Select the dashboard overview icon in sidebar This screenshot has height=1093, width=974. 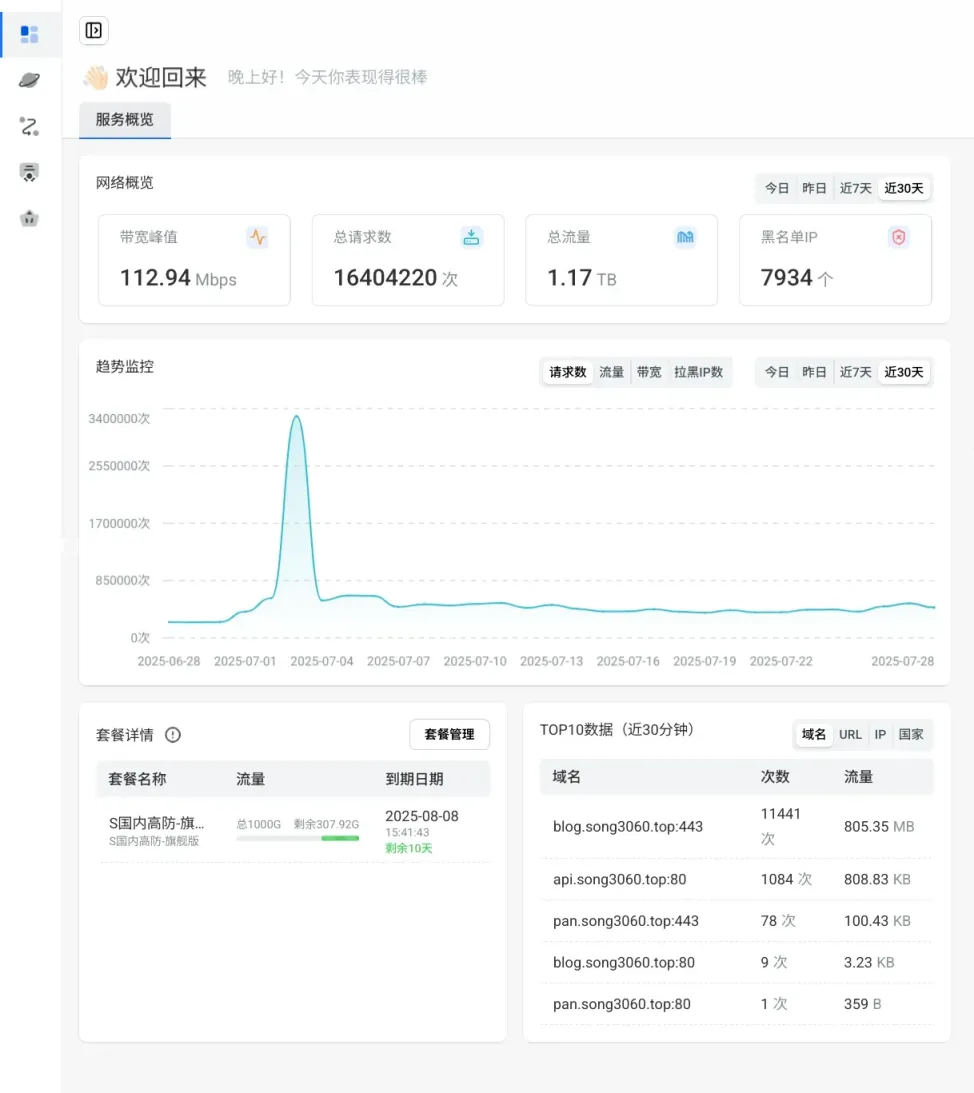pos(30,33)
